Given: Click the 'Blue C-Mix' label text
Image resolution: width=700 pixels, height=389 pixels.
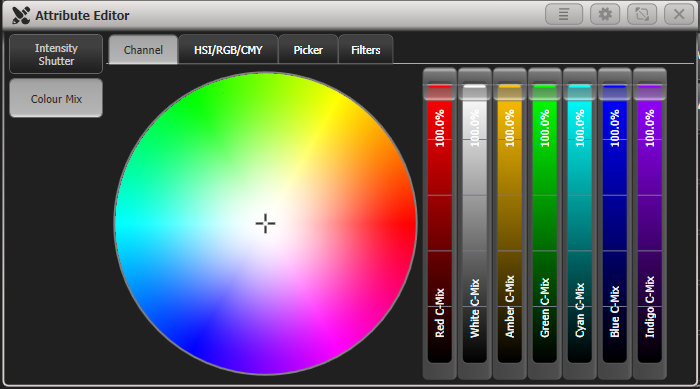Looking at the screenshot, I should [615, 312].
